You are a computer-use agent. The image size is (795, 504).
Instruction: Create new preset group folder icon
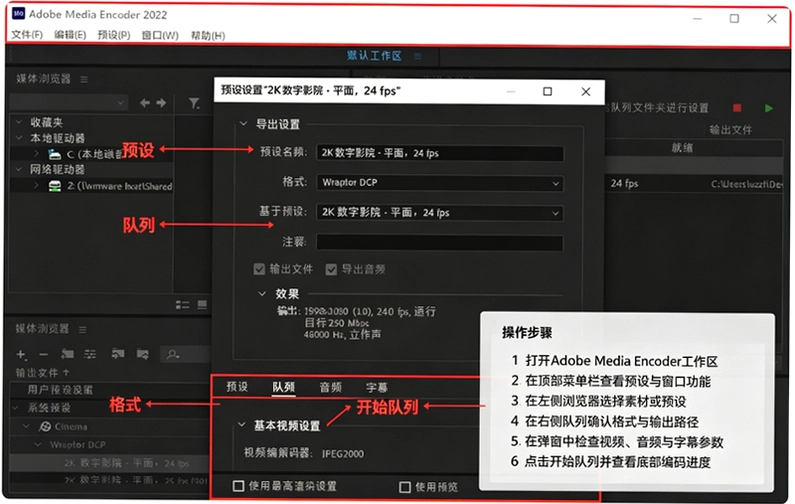pos(67,353)
